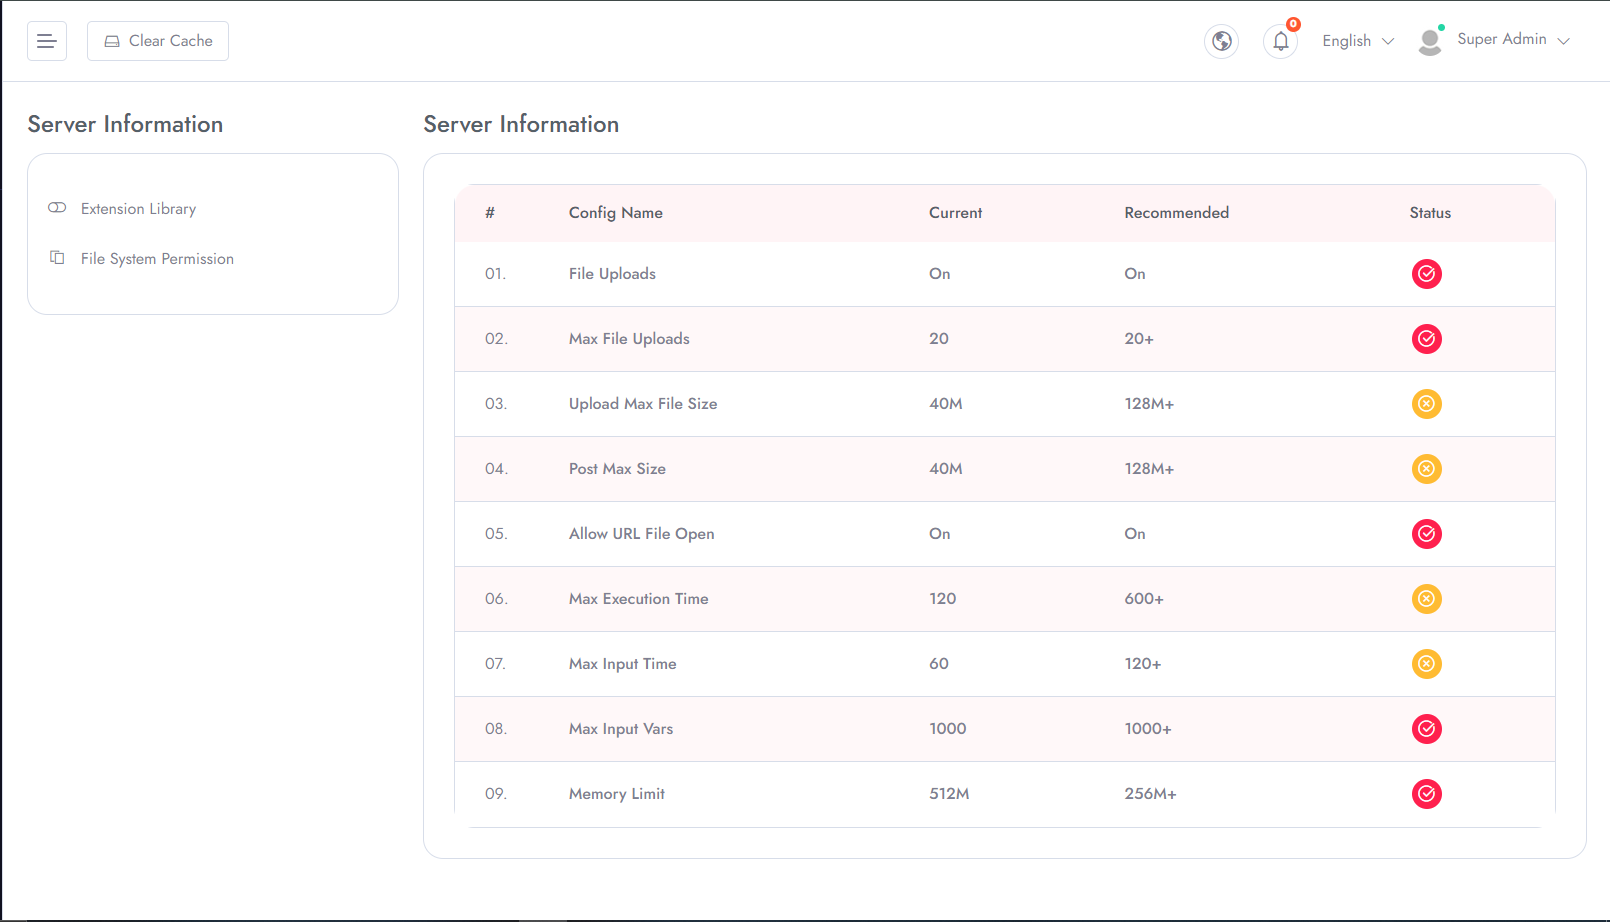The width and height of the screenshot is (1610, 922).
Task: Click Upload Max File Size warning icon
Action: (1426, 404)
